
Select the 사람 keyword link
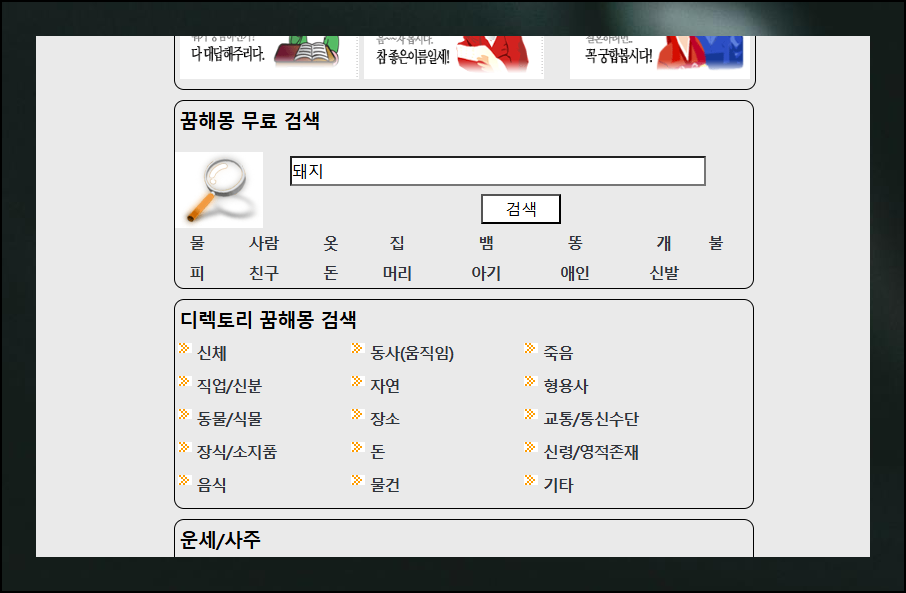coord(264,243)
